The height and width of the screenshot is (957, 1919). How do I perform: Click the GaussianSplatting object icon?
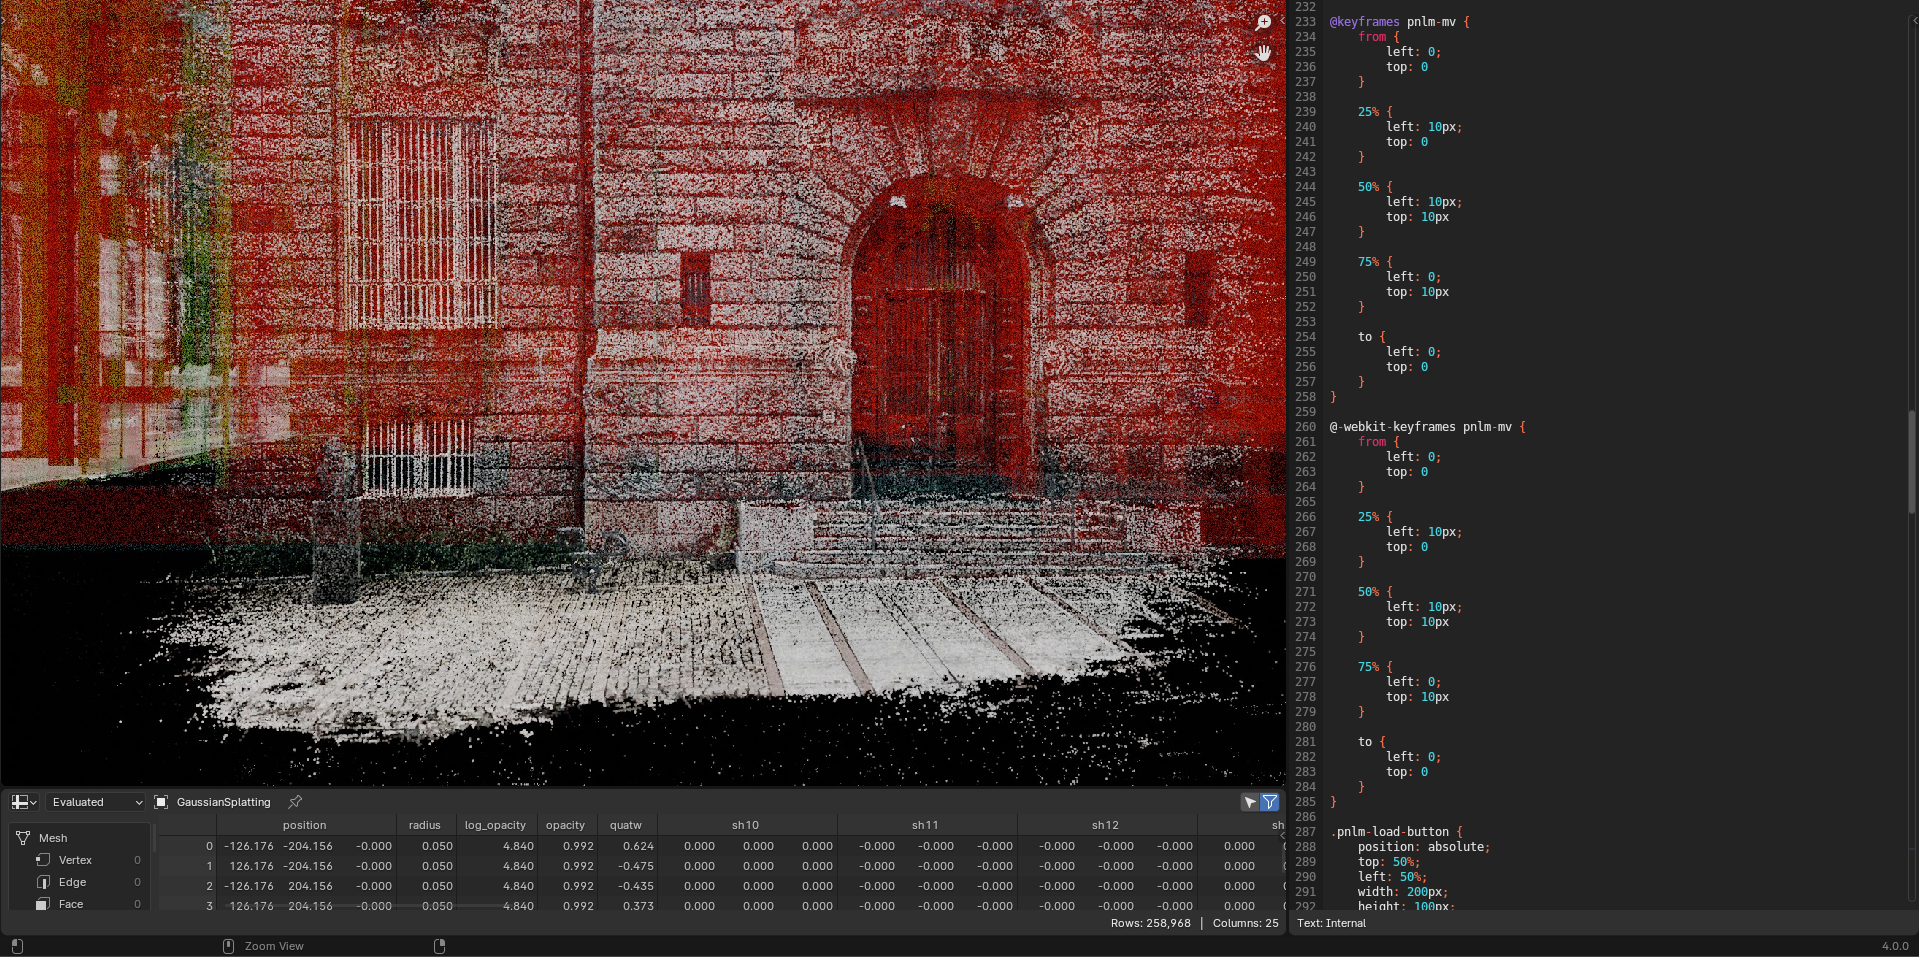pos(161,802)
